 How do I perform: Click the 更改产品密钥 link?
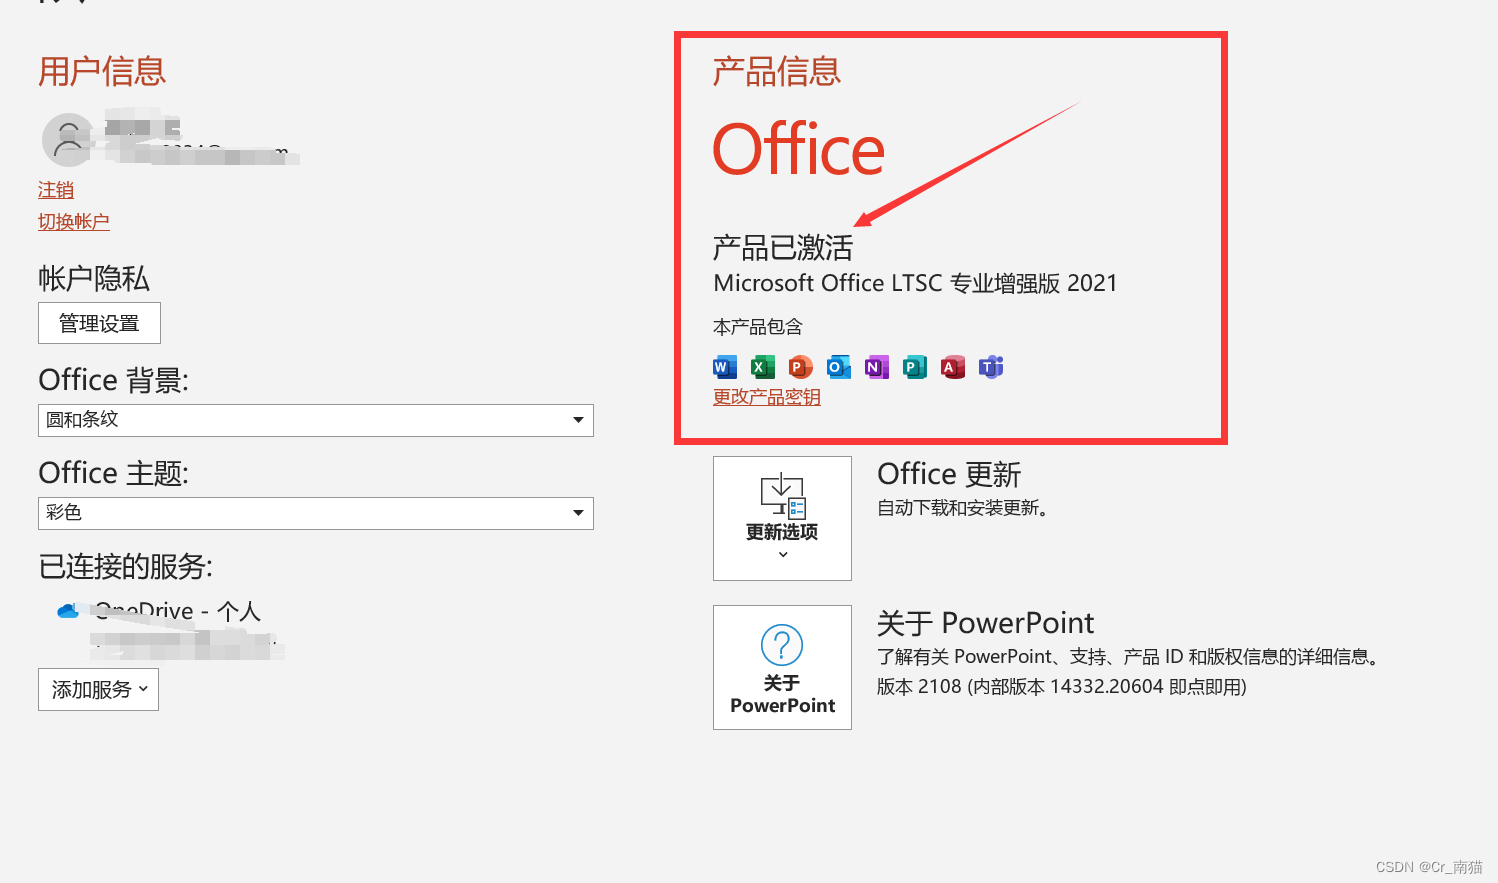tap(767, 397)
